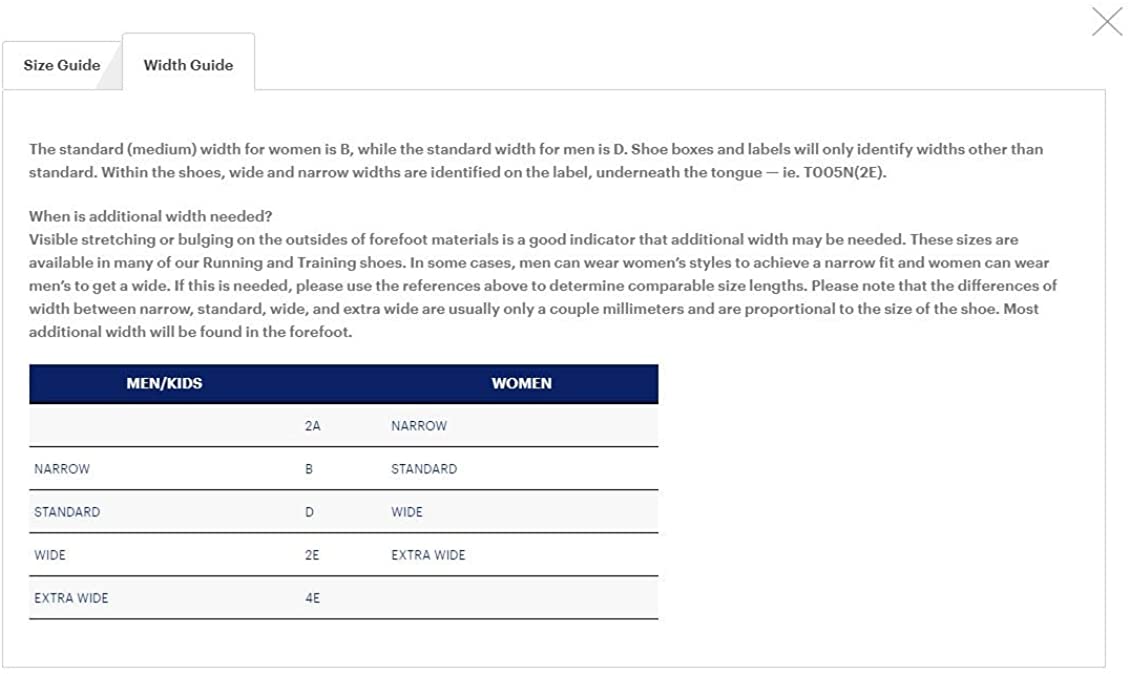Click WIDE in the women's column
Viewport: 1130px width, 674px height.
tap(407, 512)
